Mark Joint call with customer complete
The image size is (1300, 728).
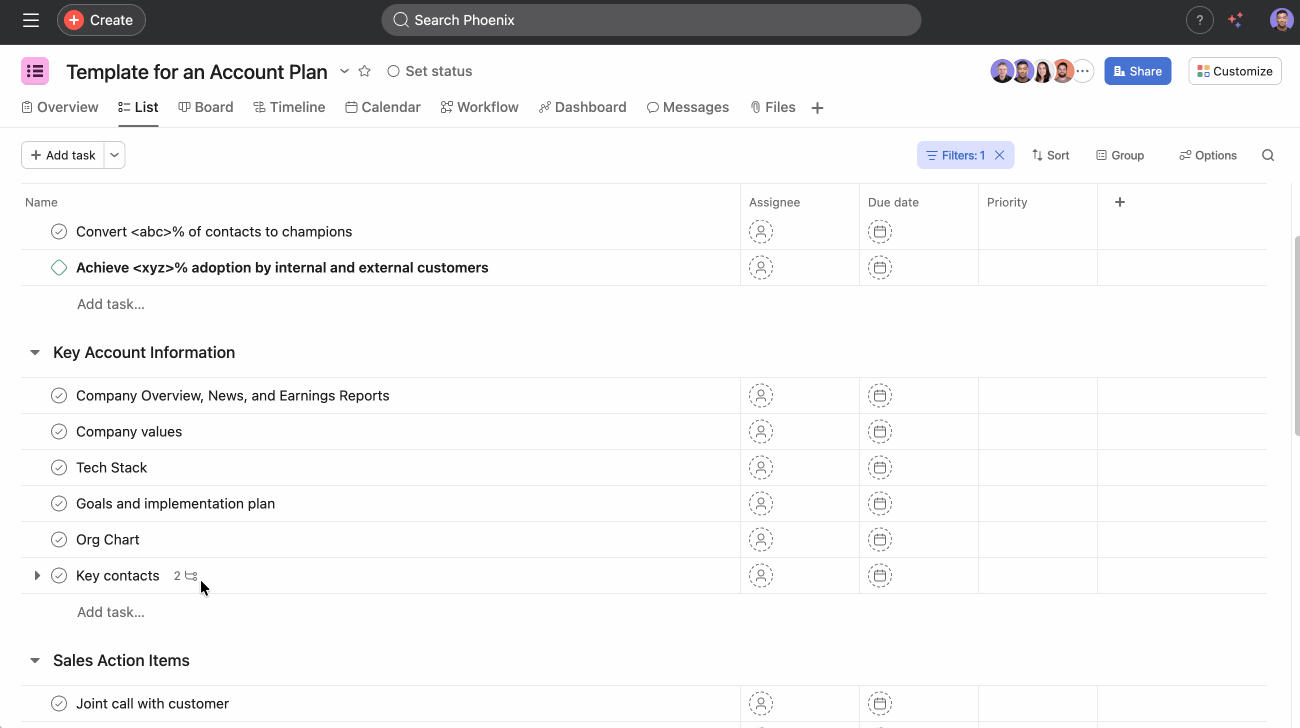click(59, 704)
